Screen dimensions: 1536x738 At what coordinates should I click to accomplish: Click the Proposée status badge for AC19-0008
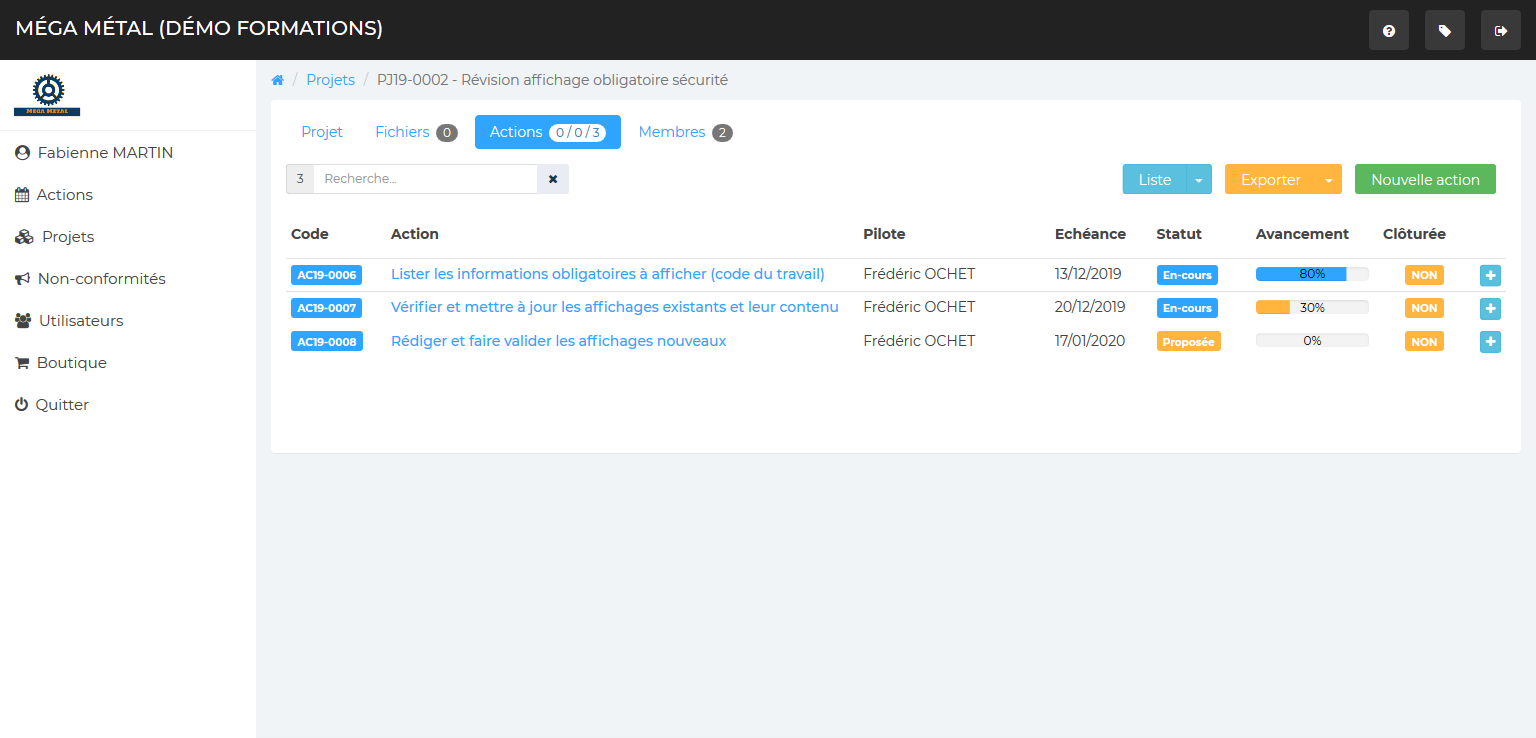[x=1188, y=342]
